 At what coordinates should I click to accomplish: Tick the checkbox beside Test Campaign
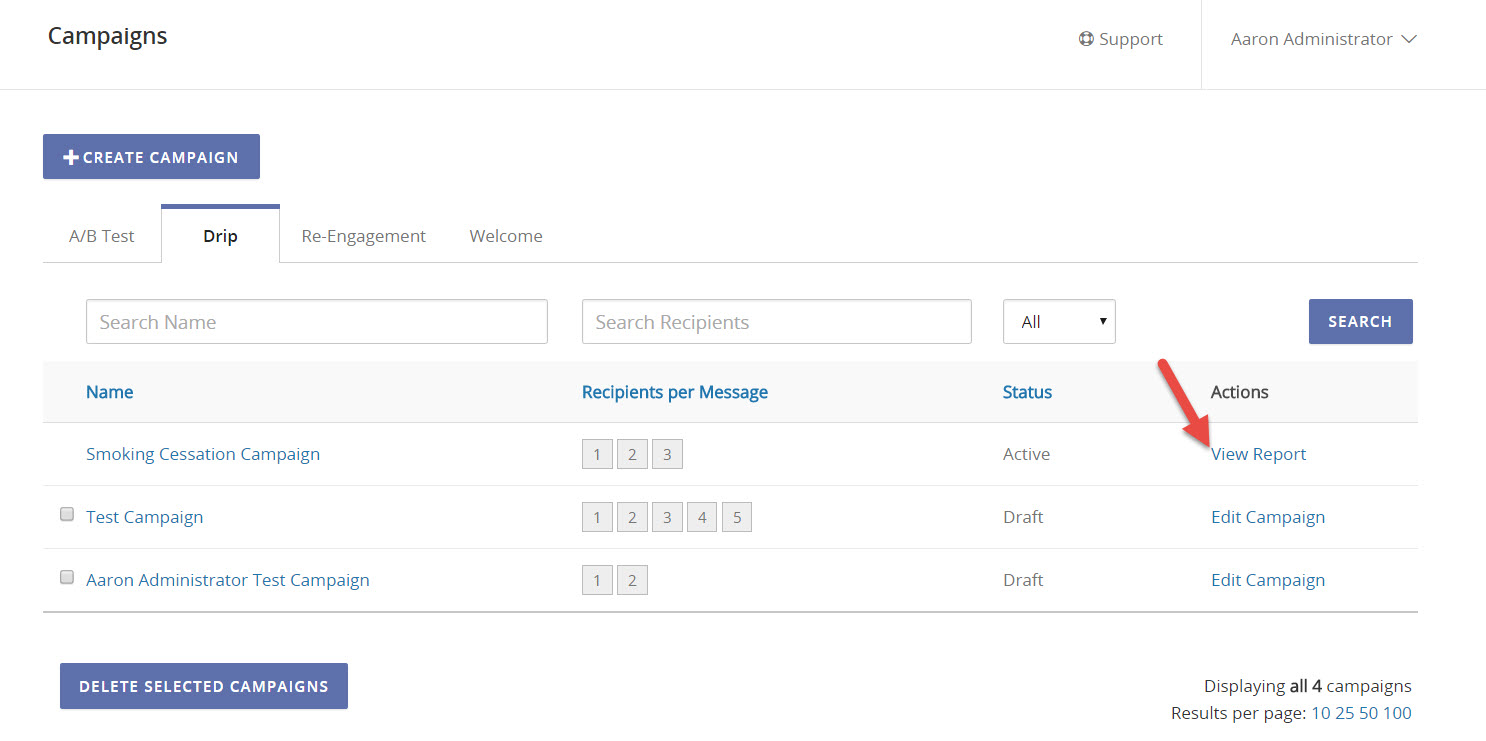tap(67, 515)
